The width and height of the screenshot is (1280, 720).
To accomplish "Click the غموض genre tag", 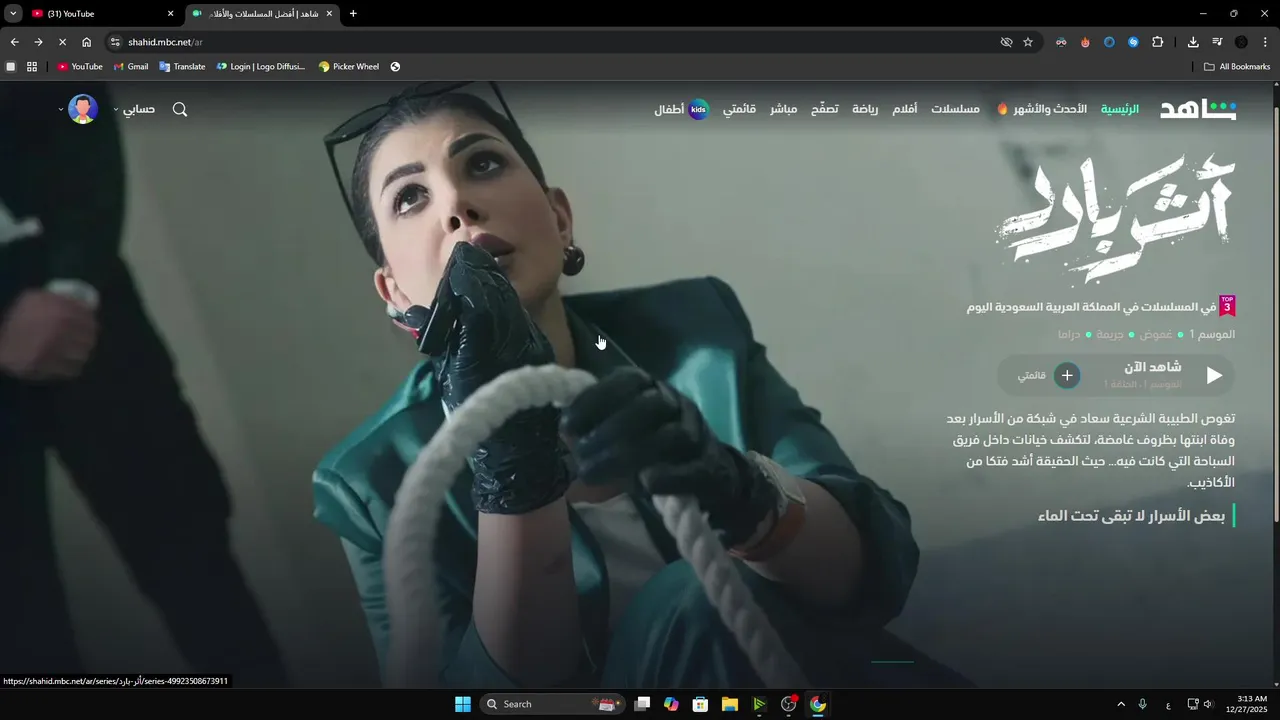I will pos(1156,334).
